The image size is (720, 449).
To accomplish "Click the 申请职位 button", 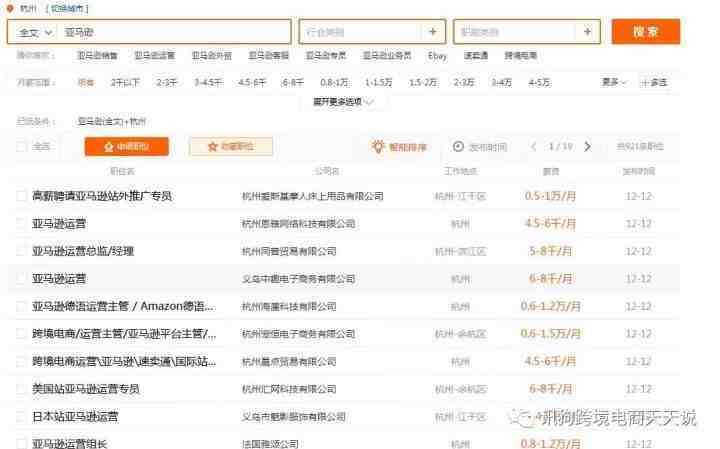I will click(x=126, y=147).
